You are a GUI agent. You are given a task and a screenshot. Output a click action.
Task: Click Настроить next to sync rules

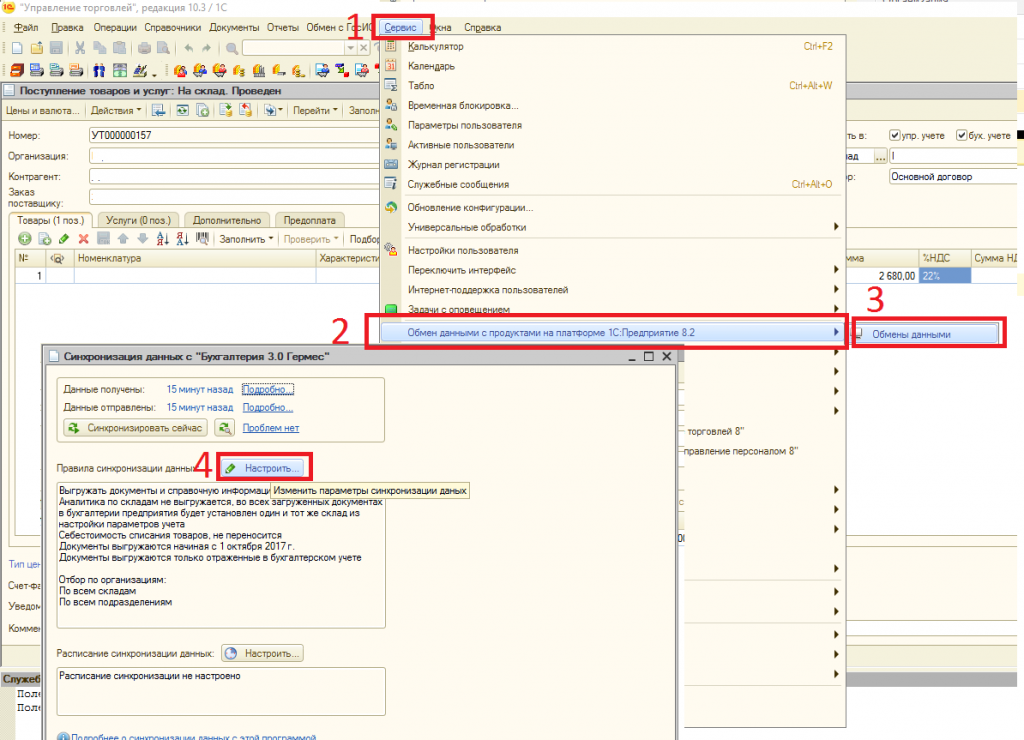pos(264,467)
